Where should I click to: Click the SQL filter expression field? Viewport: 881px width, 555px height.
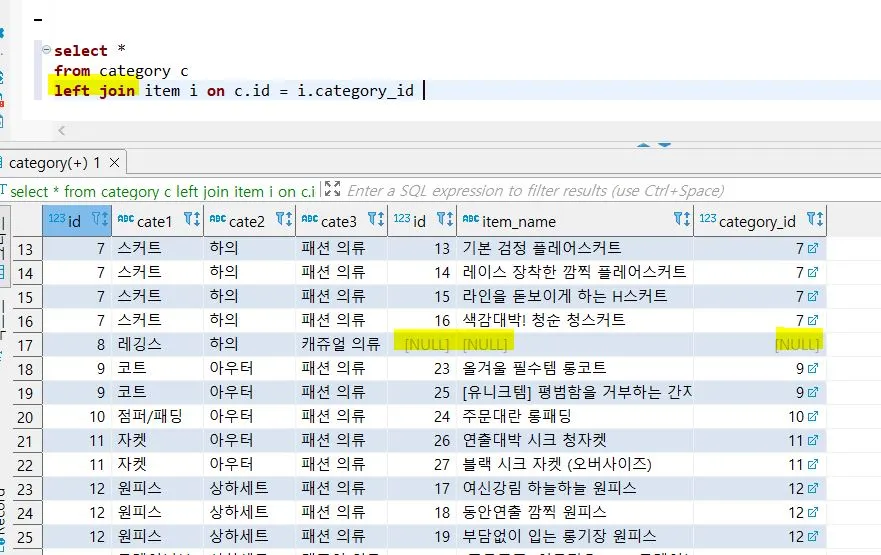coord(535,191)
